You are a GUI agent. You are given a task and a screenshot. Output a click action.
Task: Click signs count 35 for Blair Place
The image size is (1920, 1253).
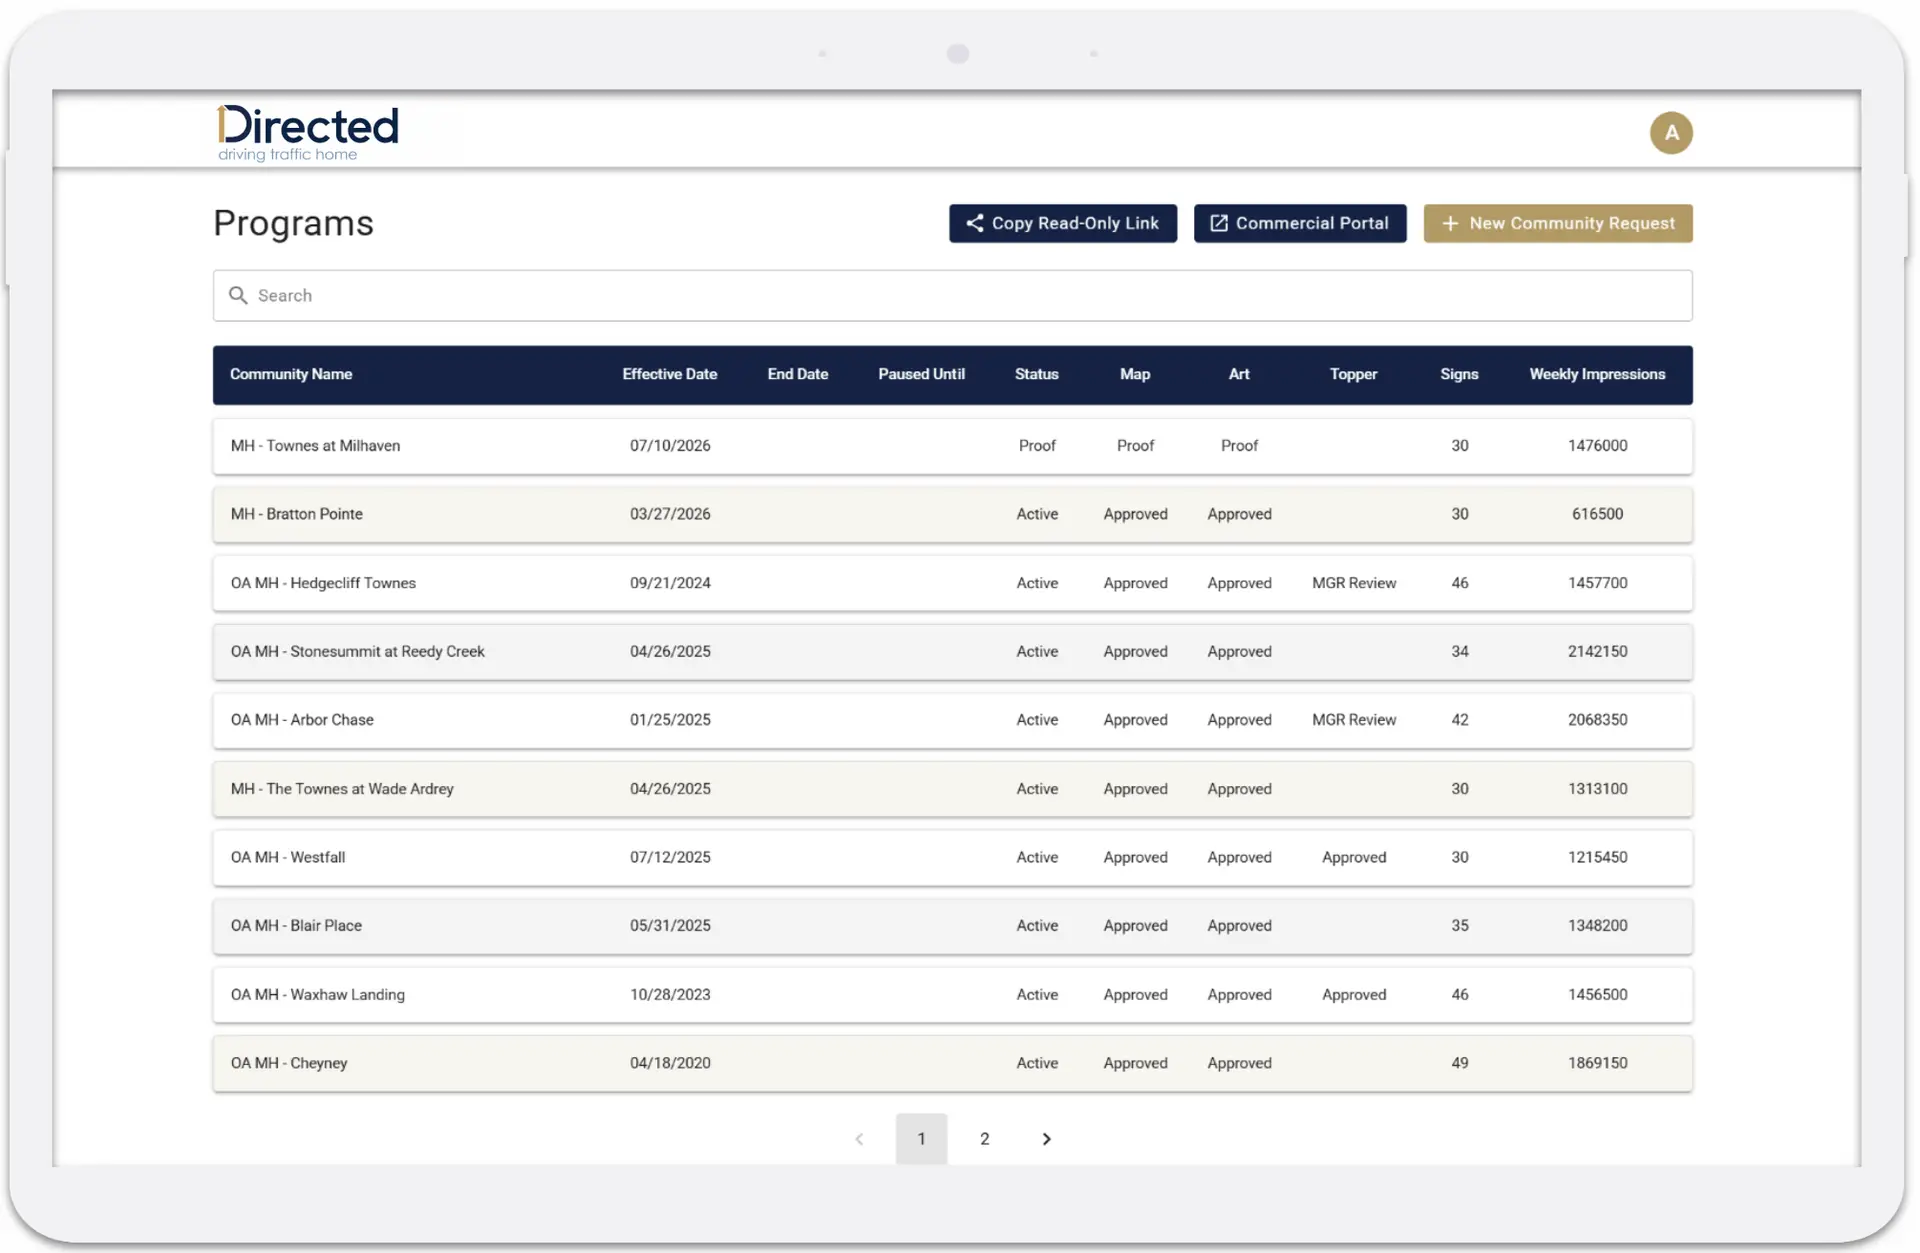pyautogui.click(x=1460, y=926)
